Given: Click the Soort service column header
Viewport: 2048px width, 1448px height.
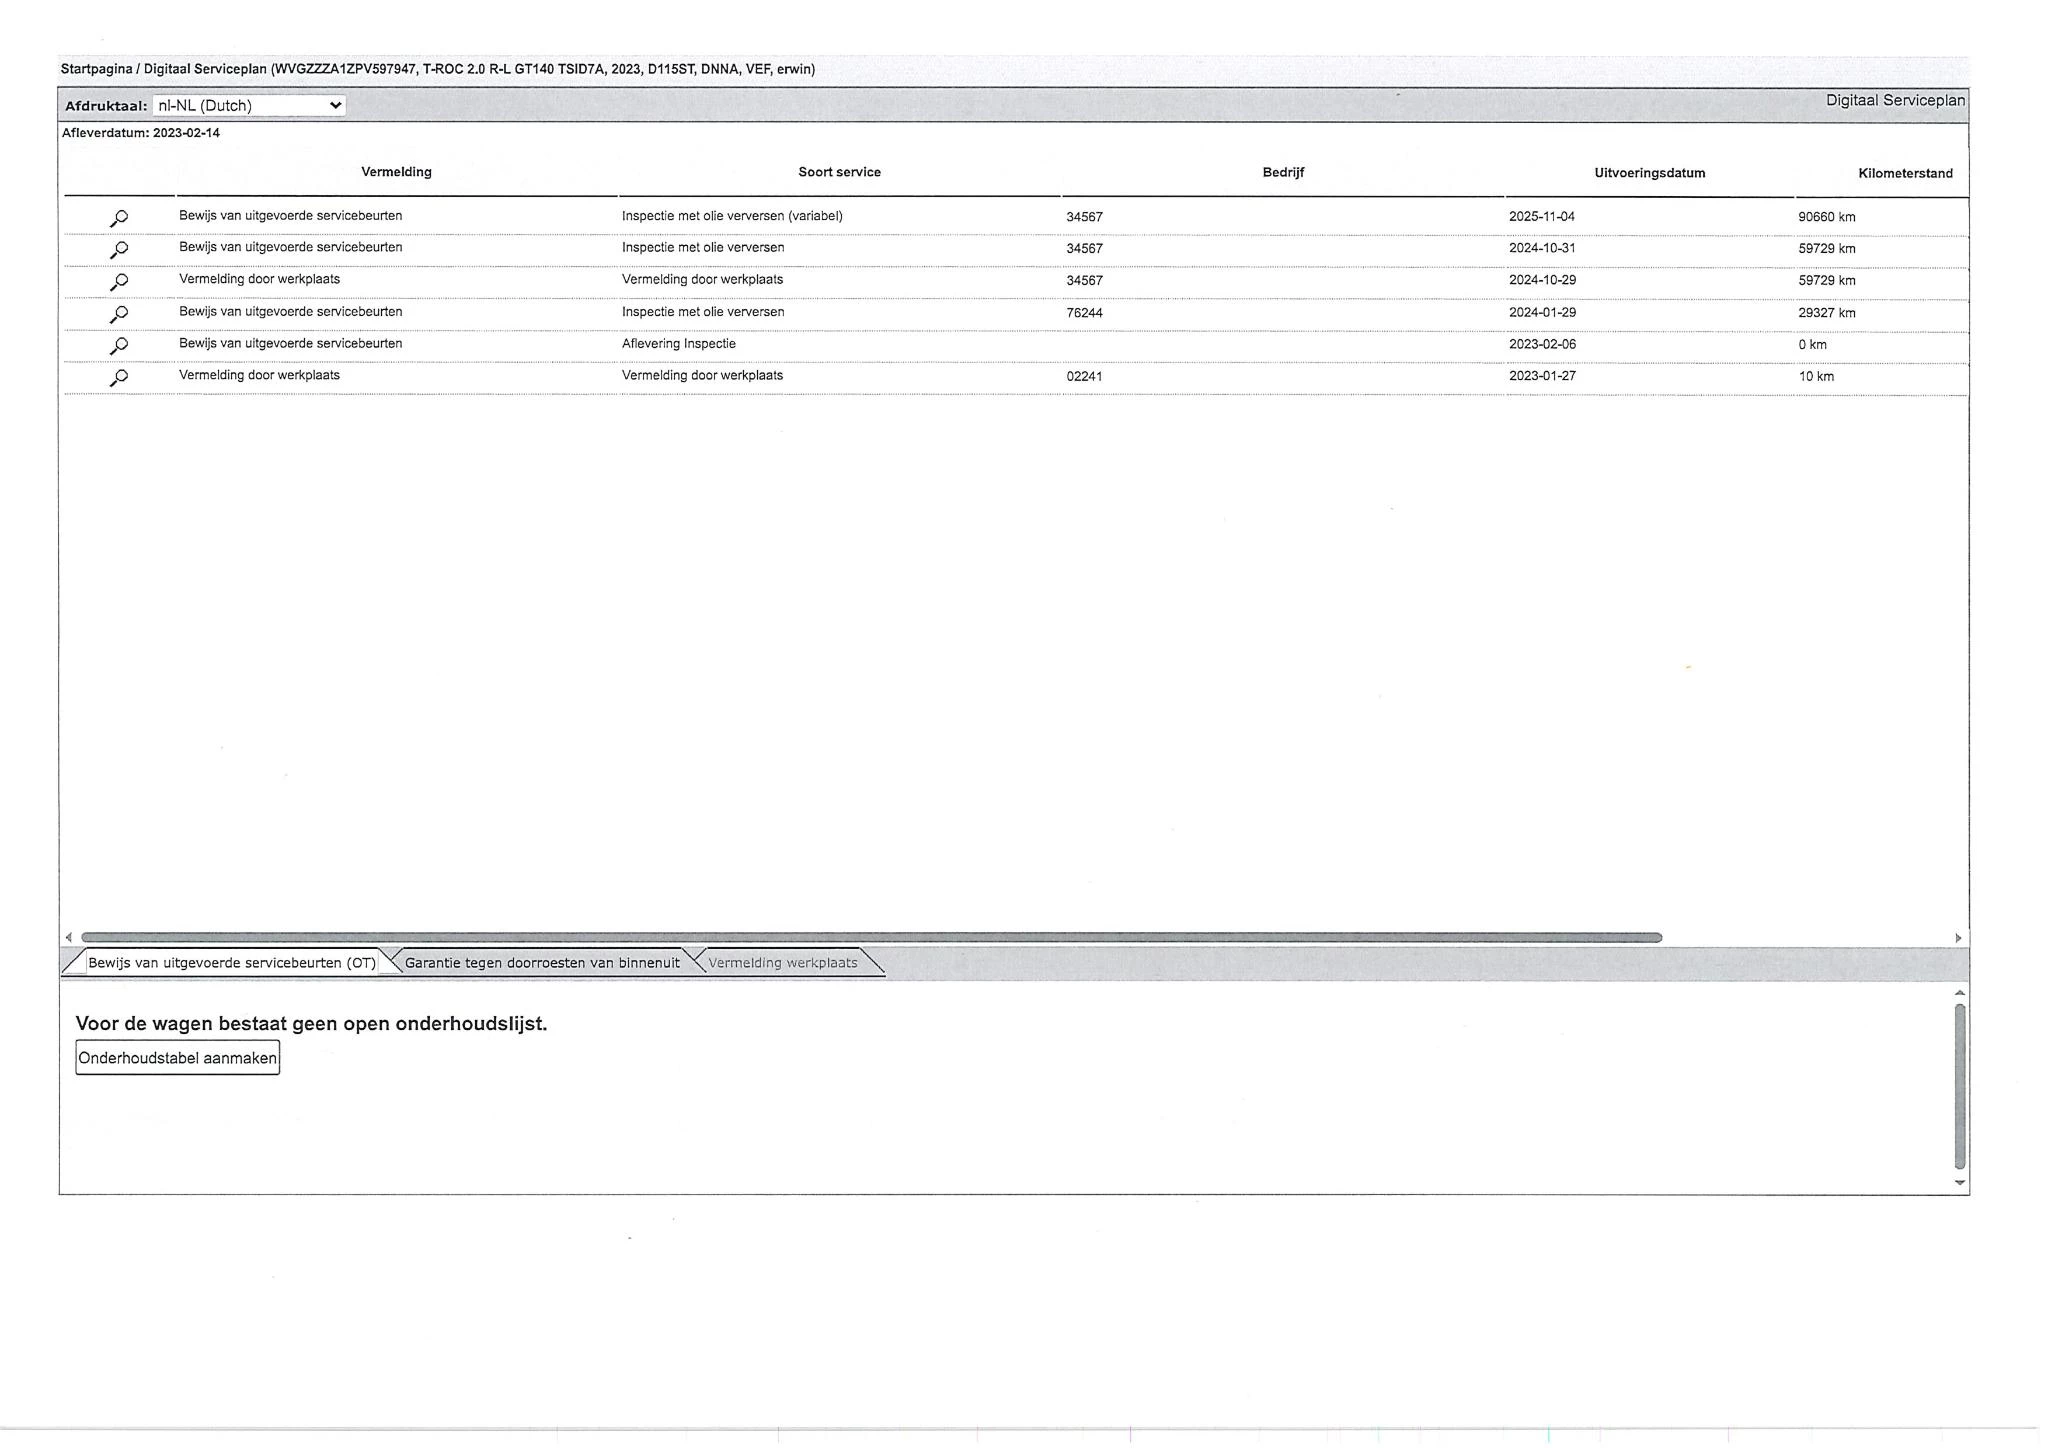Looking at the screenshot, I should tap(839, 172).
